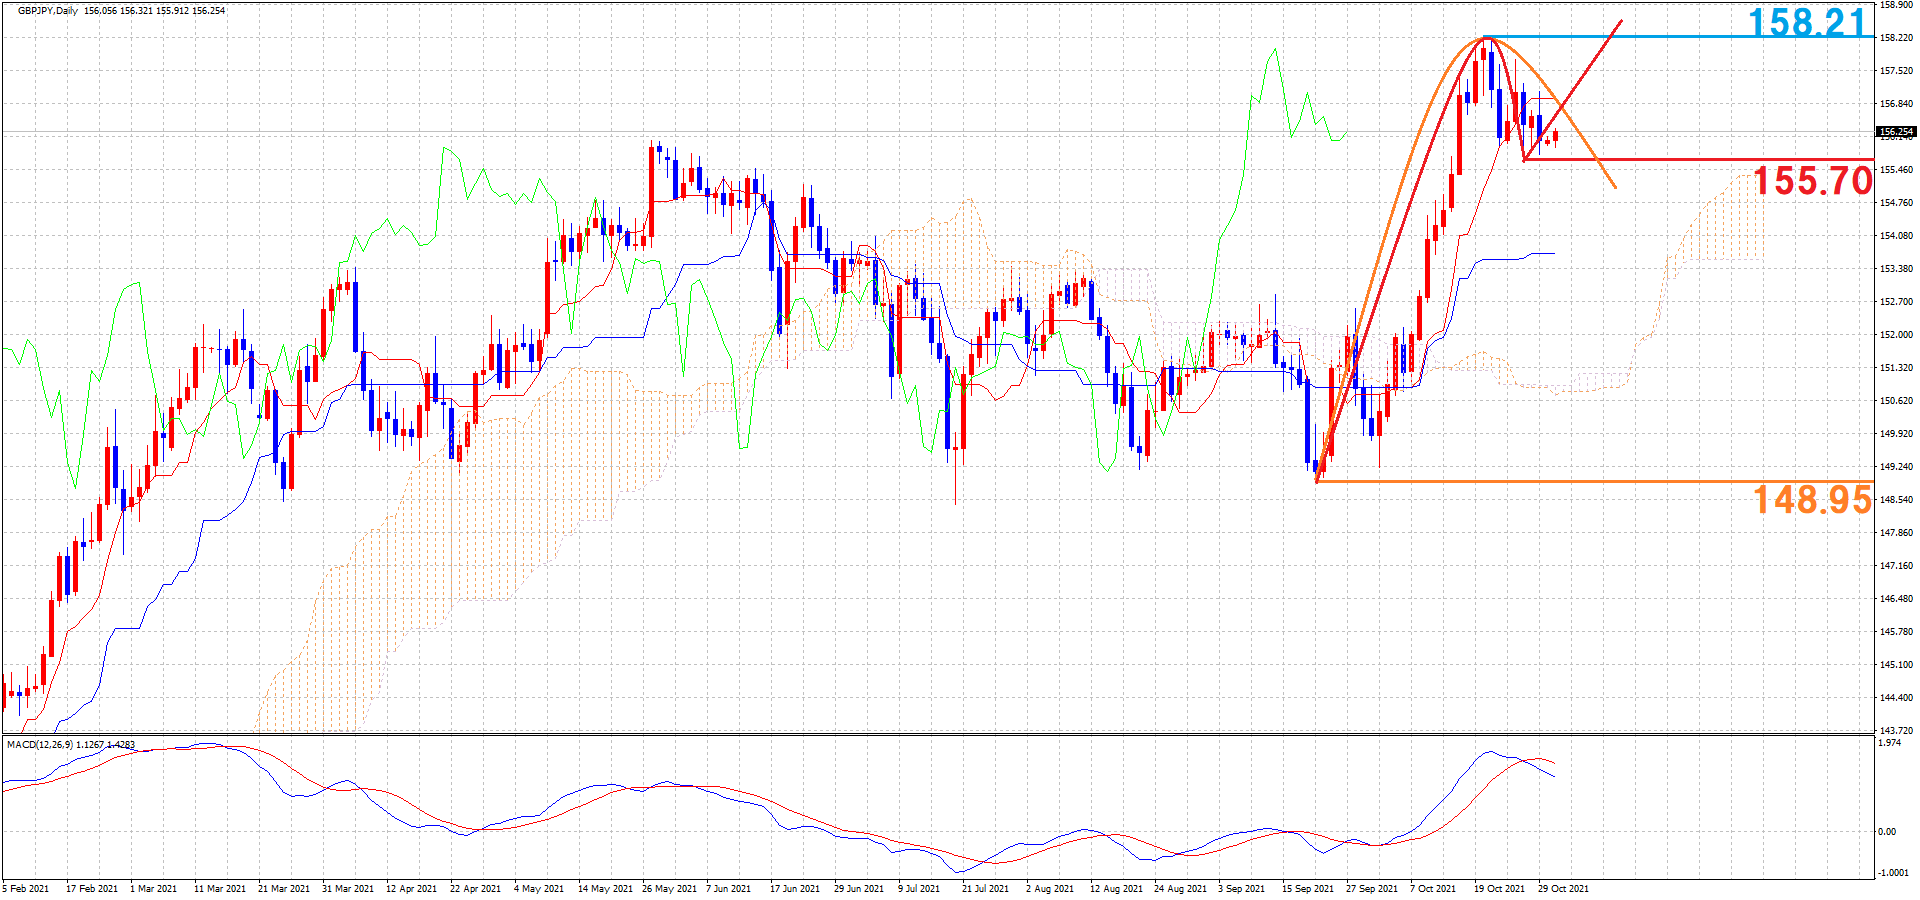The height and width of the screenshot is (900, 1920).
Task: Click the 29 Oct 2021 date label
Action: (1563, 888)
